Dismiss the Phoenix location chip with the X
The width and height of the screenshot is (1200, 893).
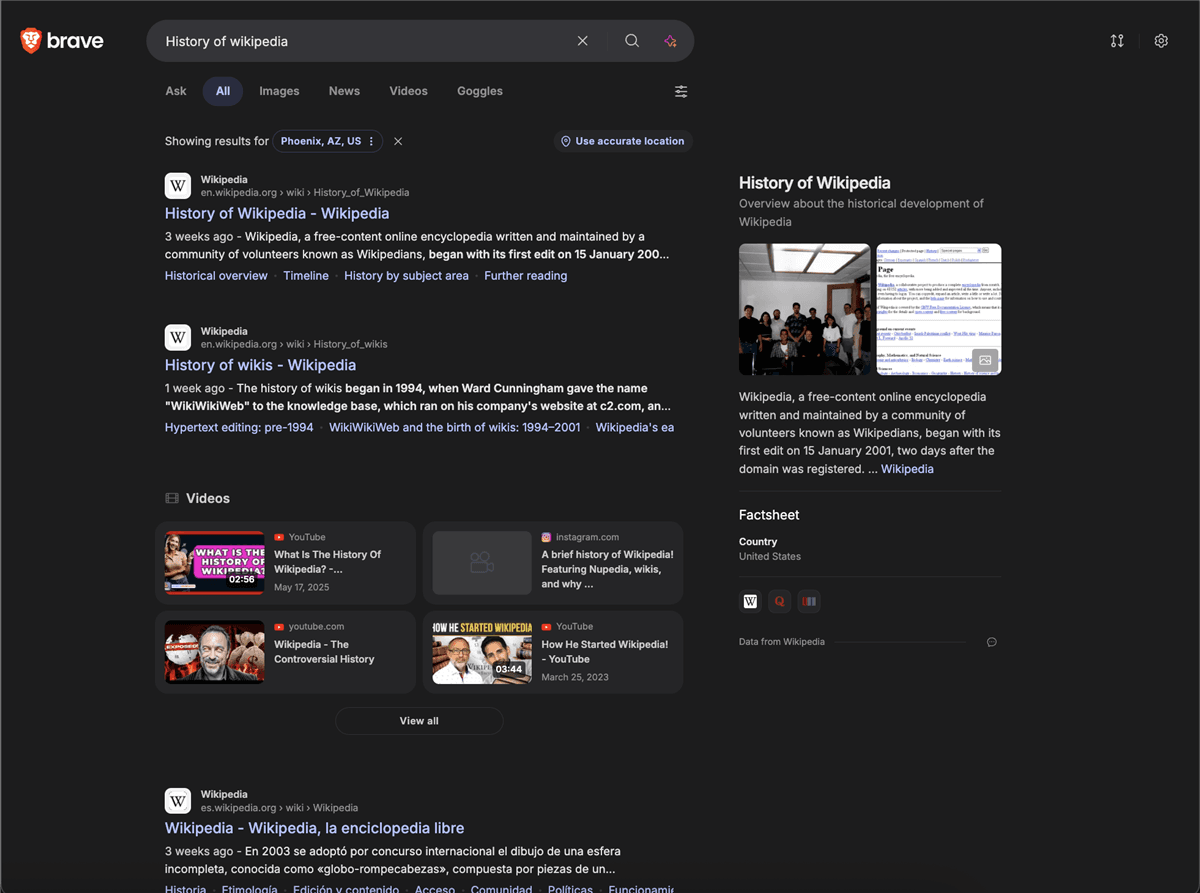[x=398, y=141]
